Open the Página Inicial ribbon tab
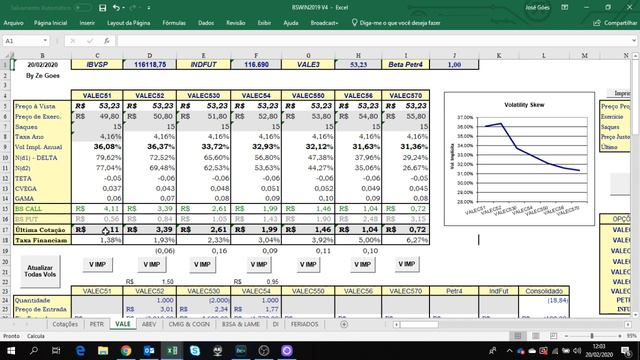640x360 pixels. click(x=50, y=23)
